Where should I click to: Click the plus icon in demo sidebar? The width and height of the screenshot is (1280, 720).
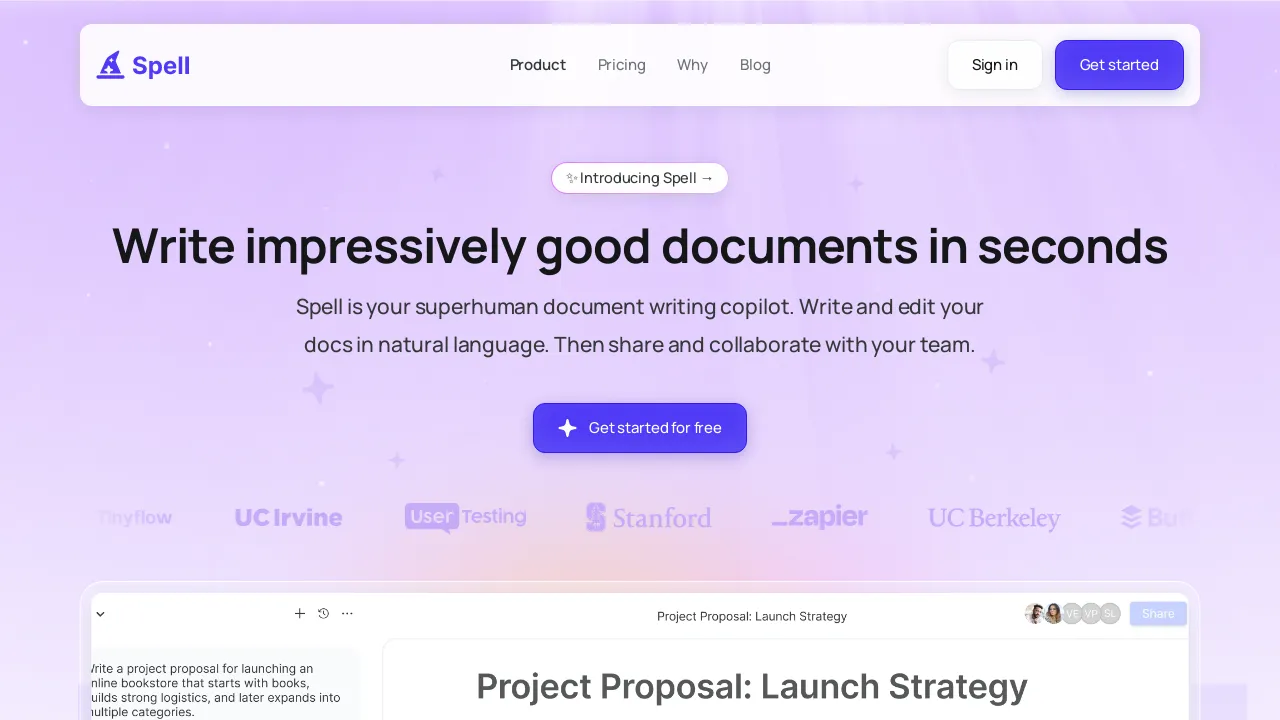tap(299, 613)
